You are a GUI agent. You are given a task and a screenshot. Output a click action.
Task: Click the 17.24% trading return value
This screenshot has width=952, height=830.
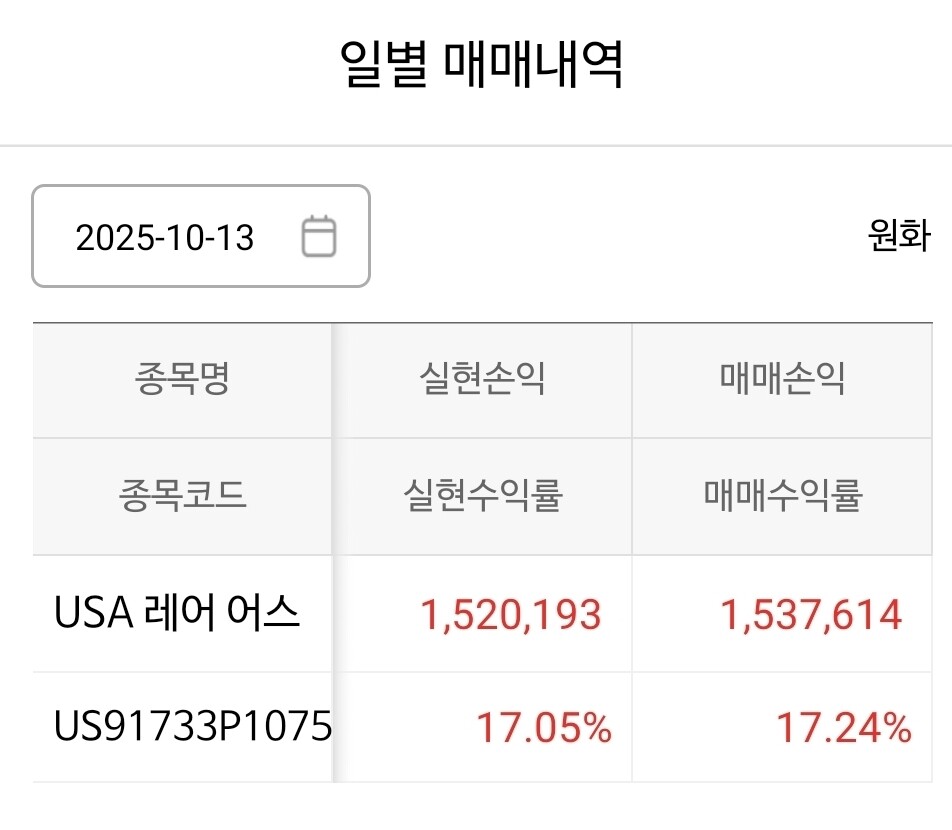pyautogui.click(x=844, y=729)
